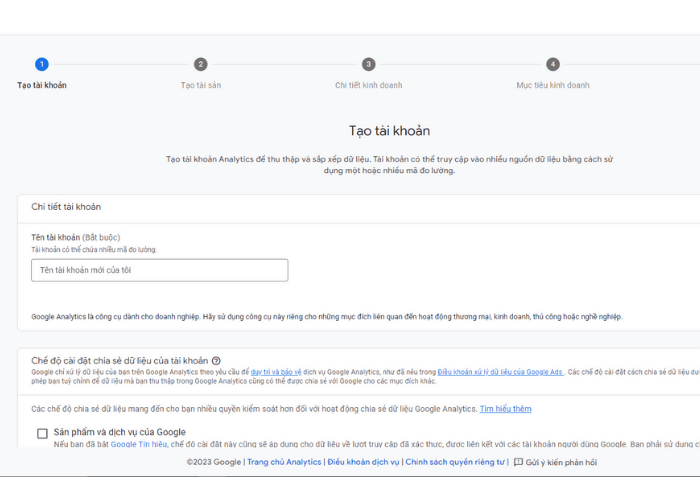Viewport: 700px width, 500px height.
Task: Open 'Điều khoản xử lý dữ liệu của Google Ads' link
Action: 500,372
